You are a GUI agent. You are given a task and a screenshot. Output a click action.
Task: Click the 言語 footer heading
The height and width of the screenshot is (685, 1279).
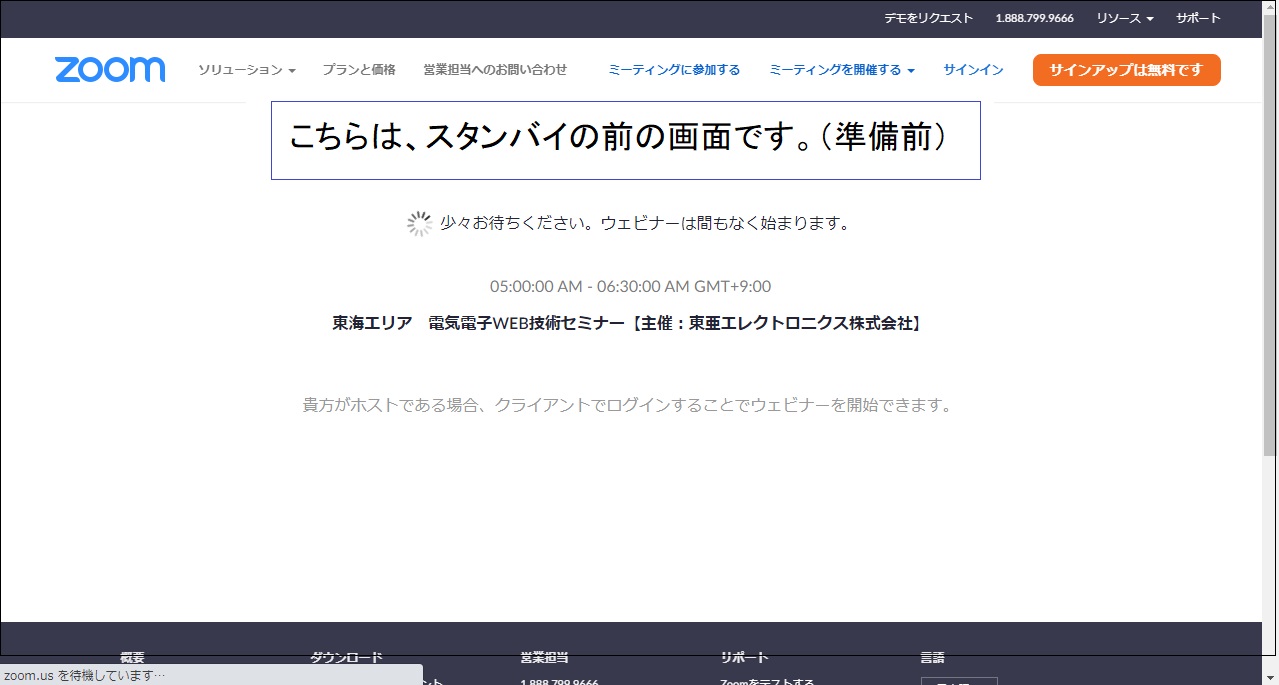coord(932,657)
